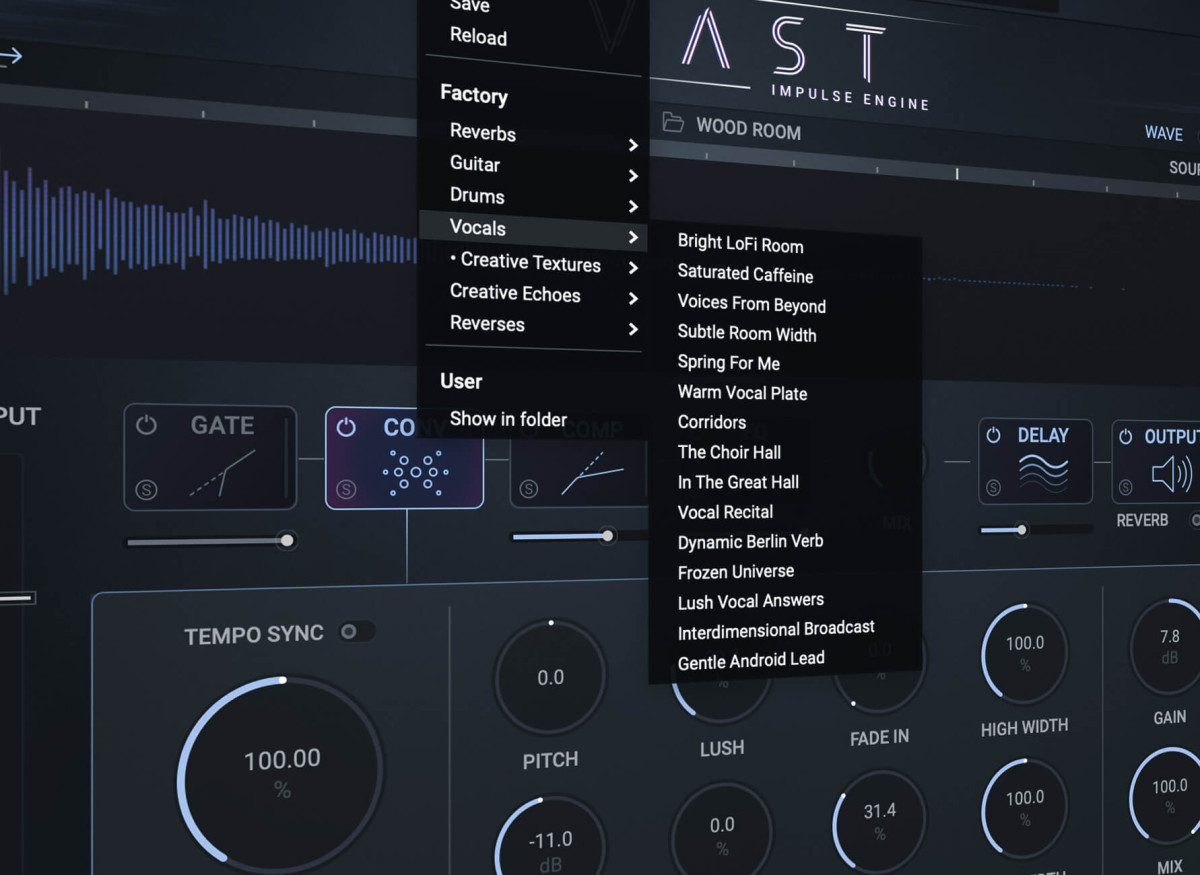
Task: Expand the Vocals submenu arrow
Action: [x=633, y=238]
